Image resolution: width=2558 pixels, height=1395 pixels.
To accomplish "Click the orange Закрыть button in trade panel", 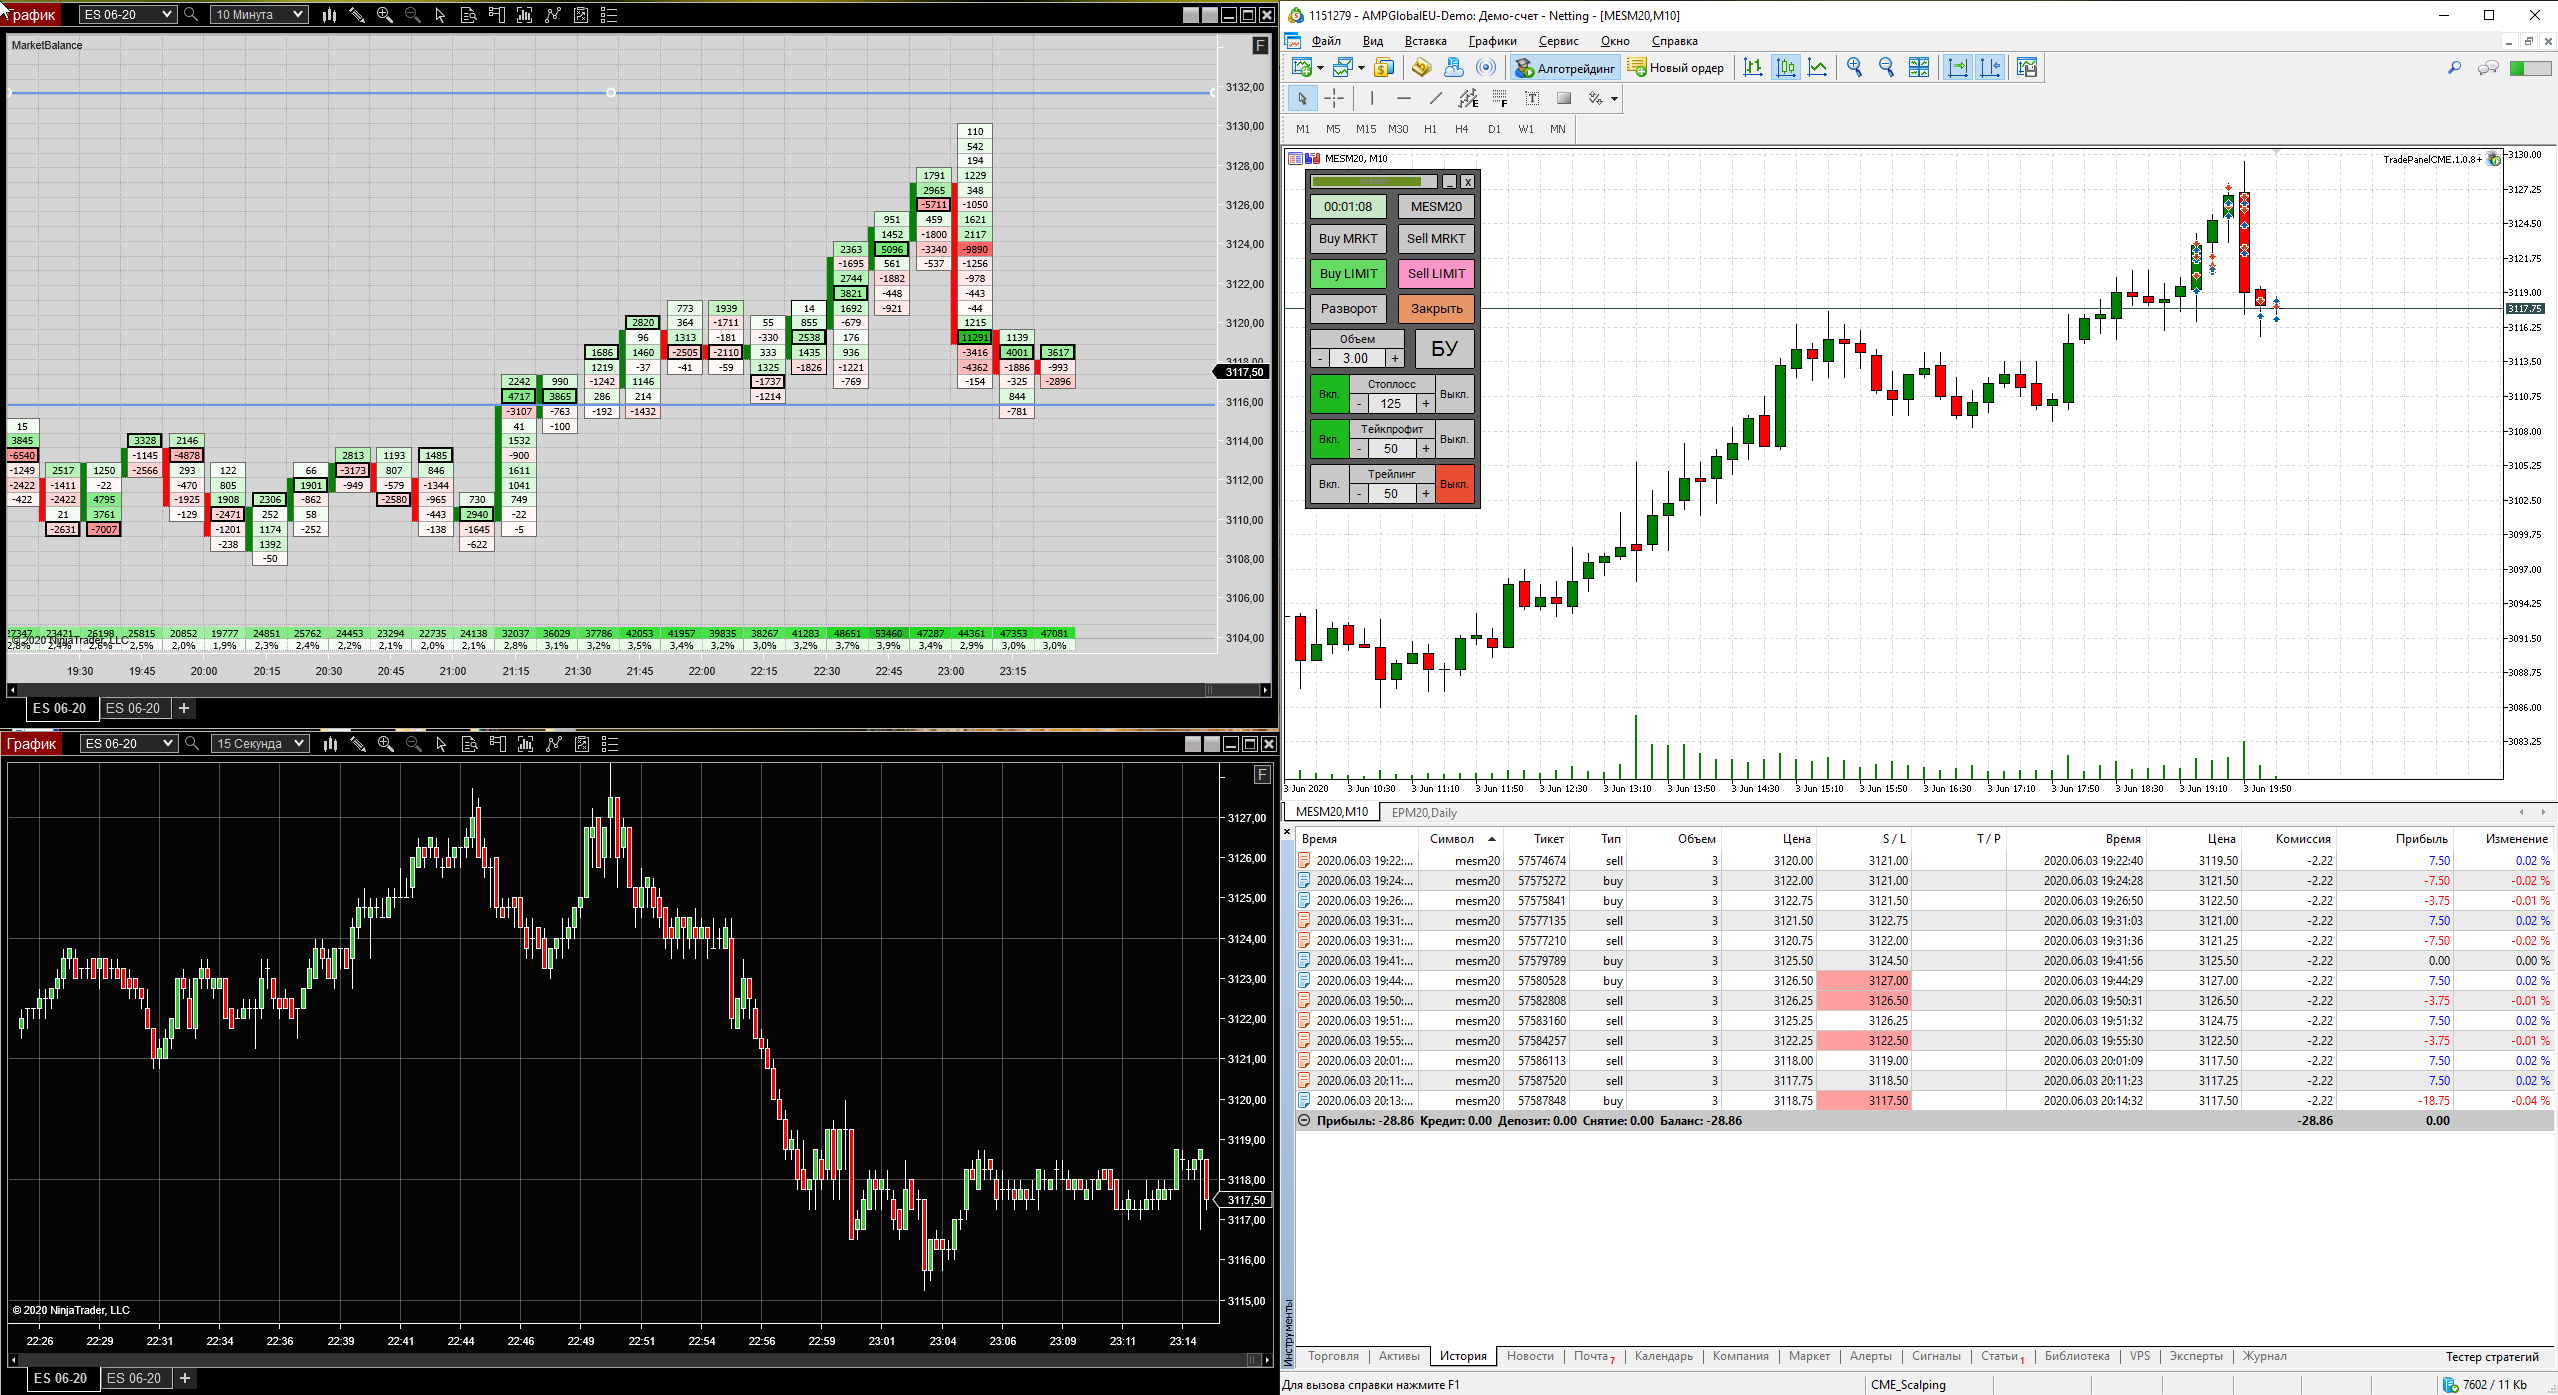I will 1436,309.
